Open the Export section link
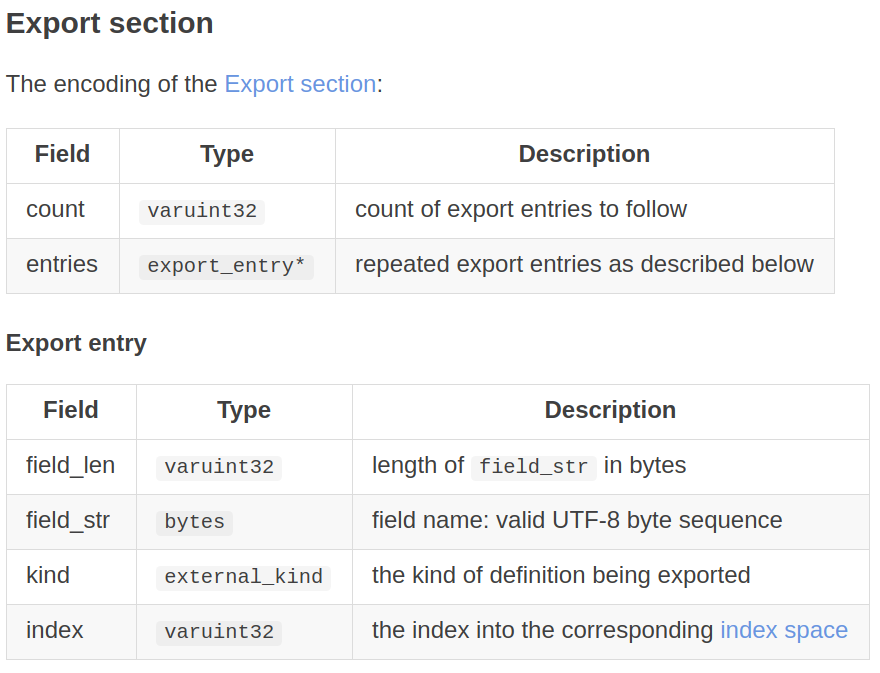 coord(300,84)
